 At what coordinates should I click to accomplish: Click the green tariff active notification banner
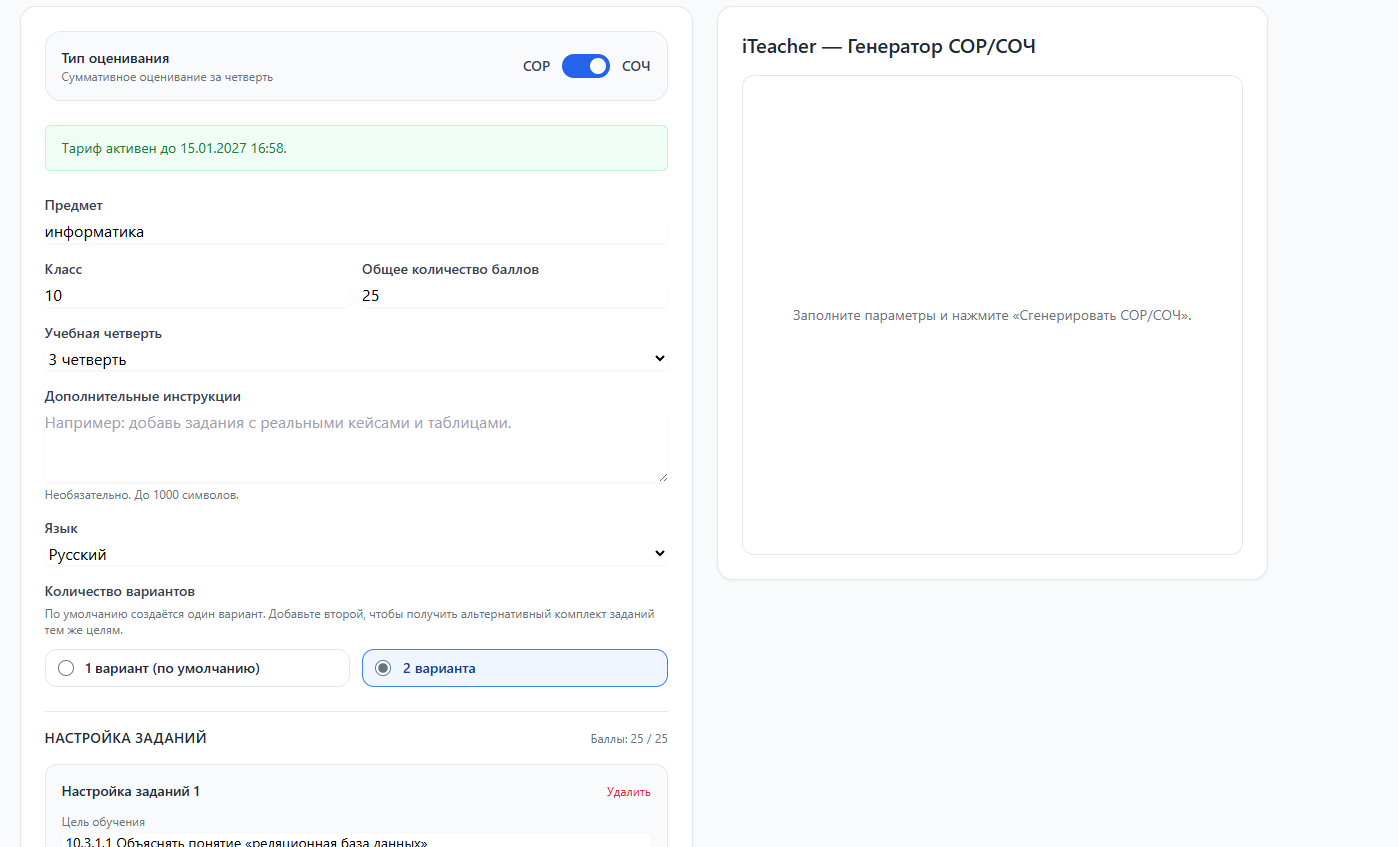pyautogui.click(x=355, y=148)
